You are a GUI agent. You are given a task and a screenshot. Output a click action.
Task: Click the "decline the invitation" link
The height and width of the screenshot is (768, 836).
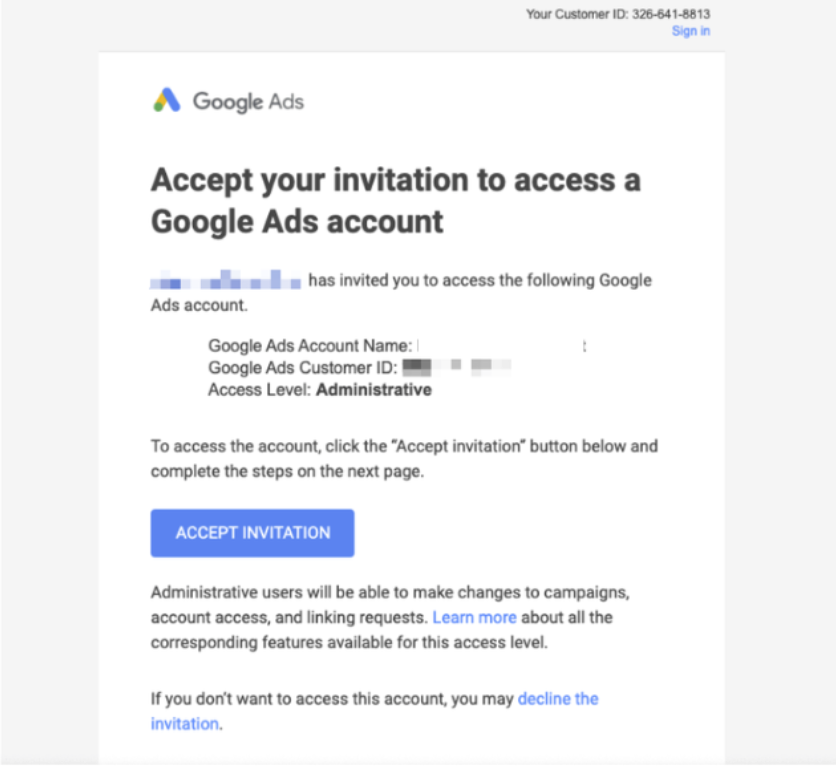coord(557,699)
